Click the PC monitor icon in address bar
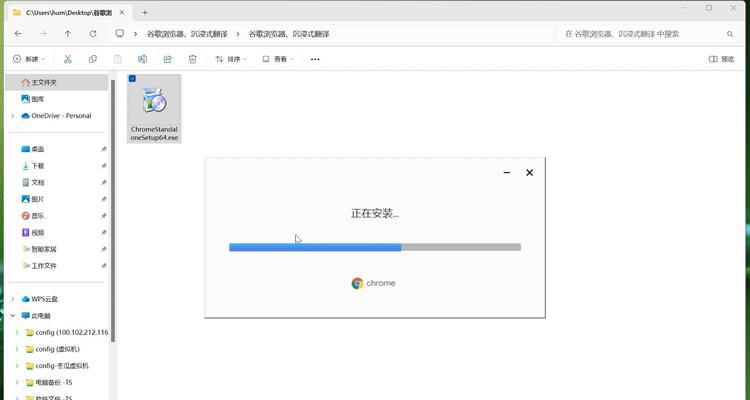This screenshot has height=400, width=750. pos(120,33)
